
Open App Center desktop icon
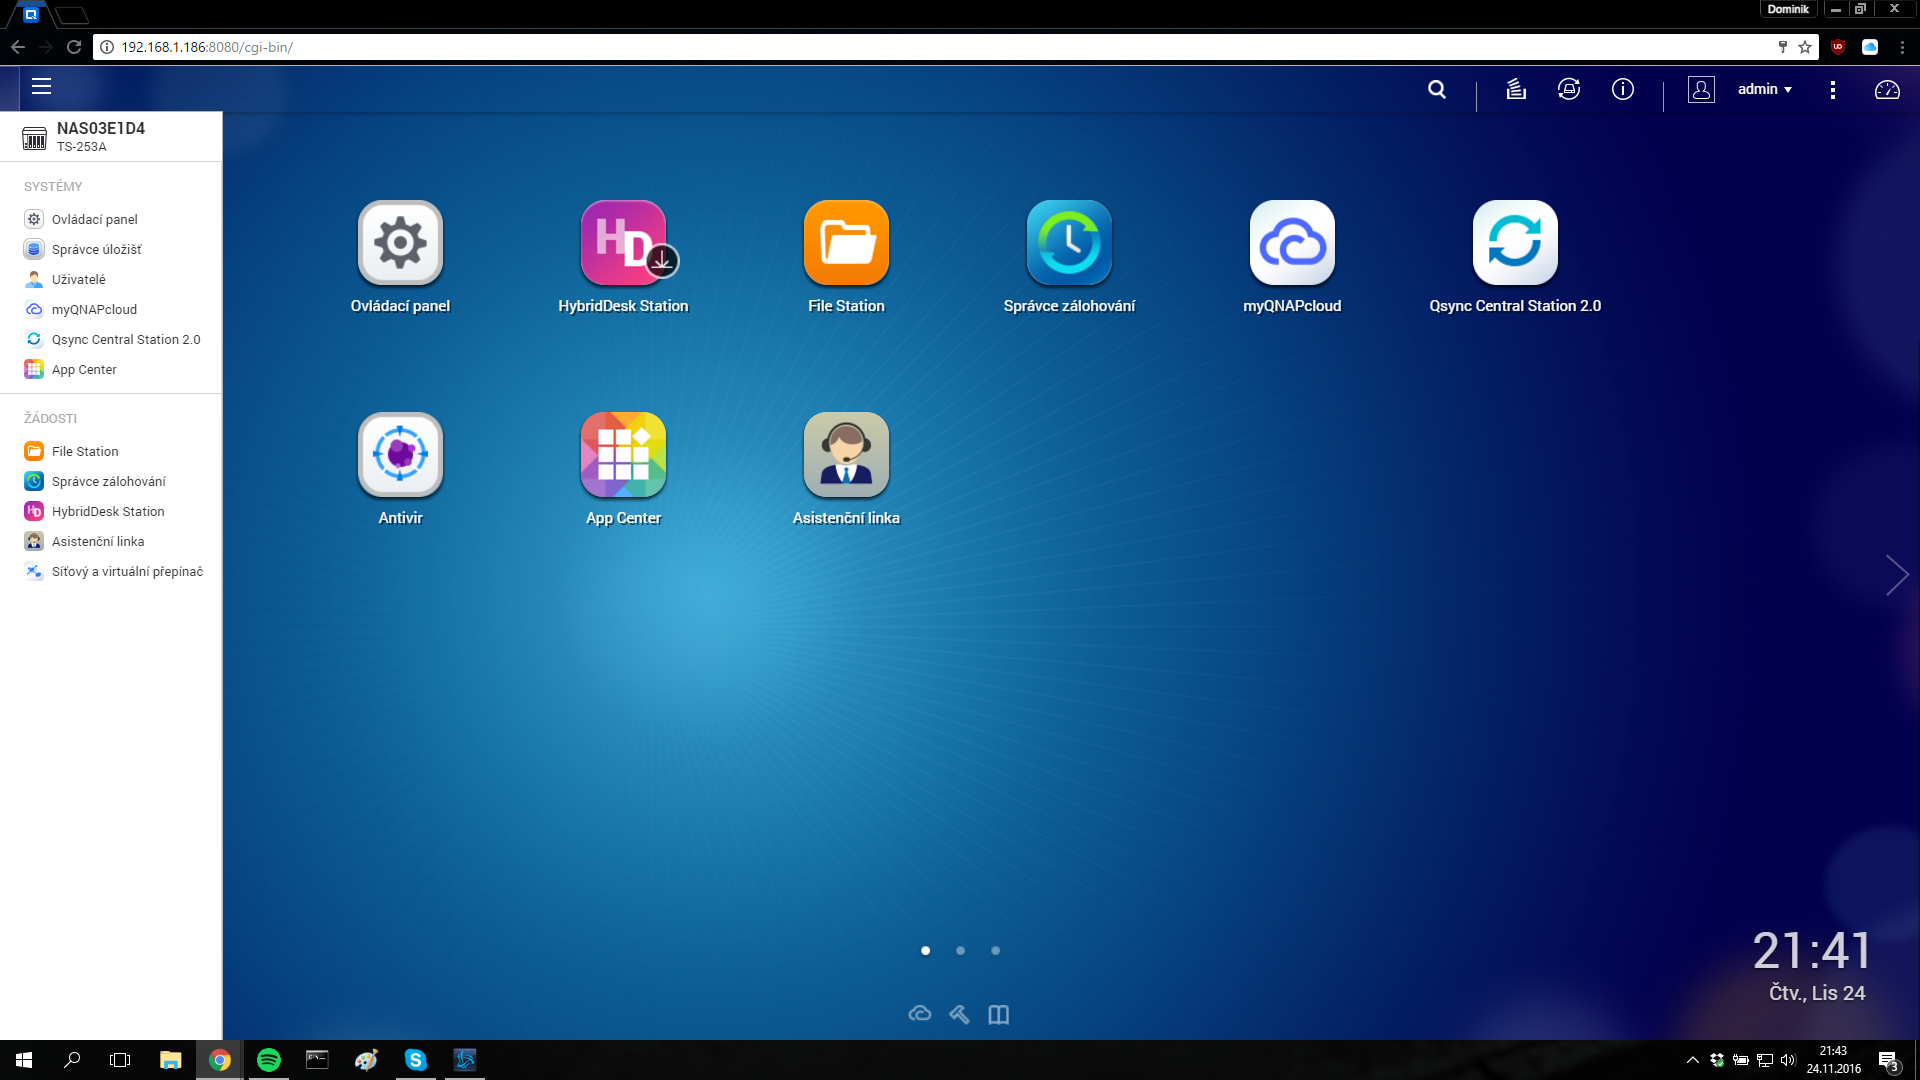click(623, 455)
